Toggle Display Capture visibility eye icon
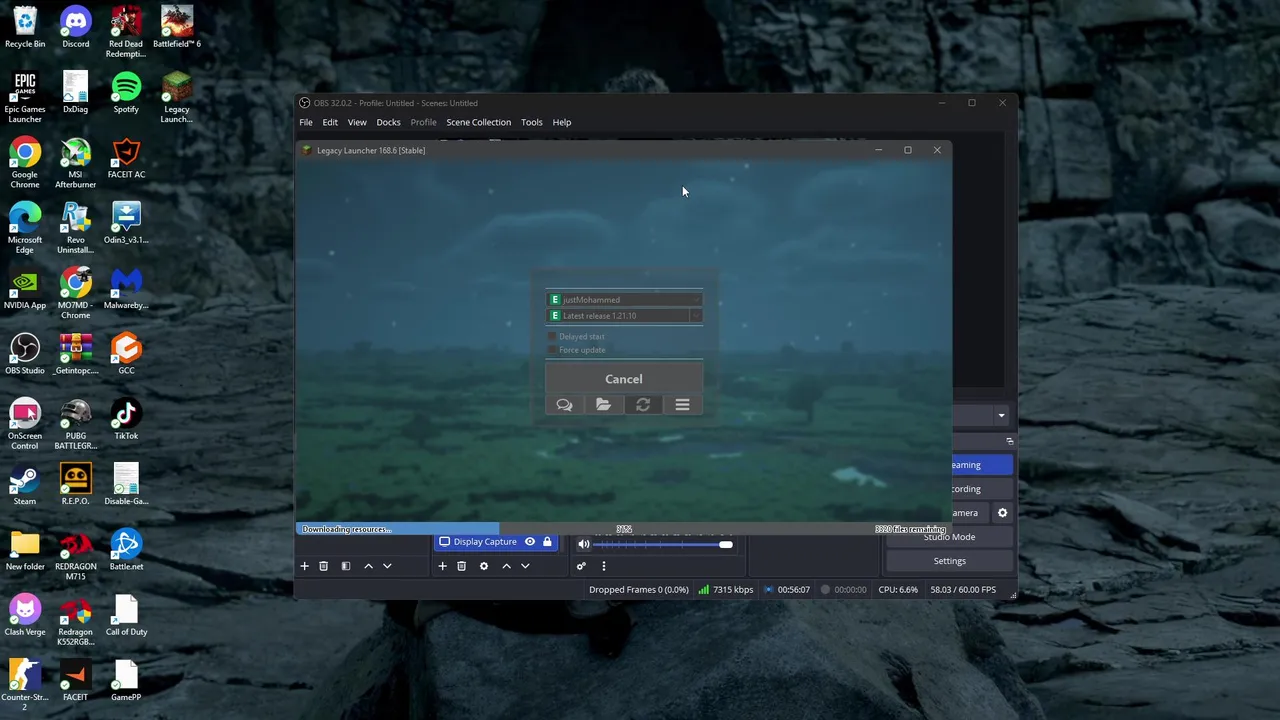Image resolution: width=1280 pixels, height=720 pixels. pyautogui.click(x=530, y=542)
